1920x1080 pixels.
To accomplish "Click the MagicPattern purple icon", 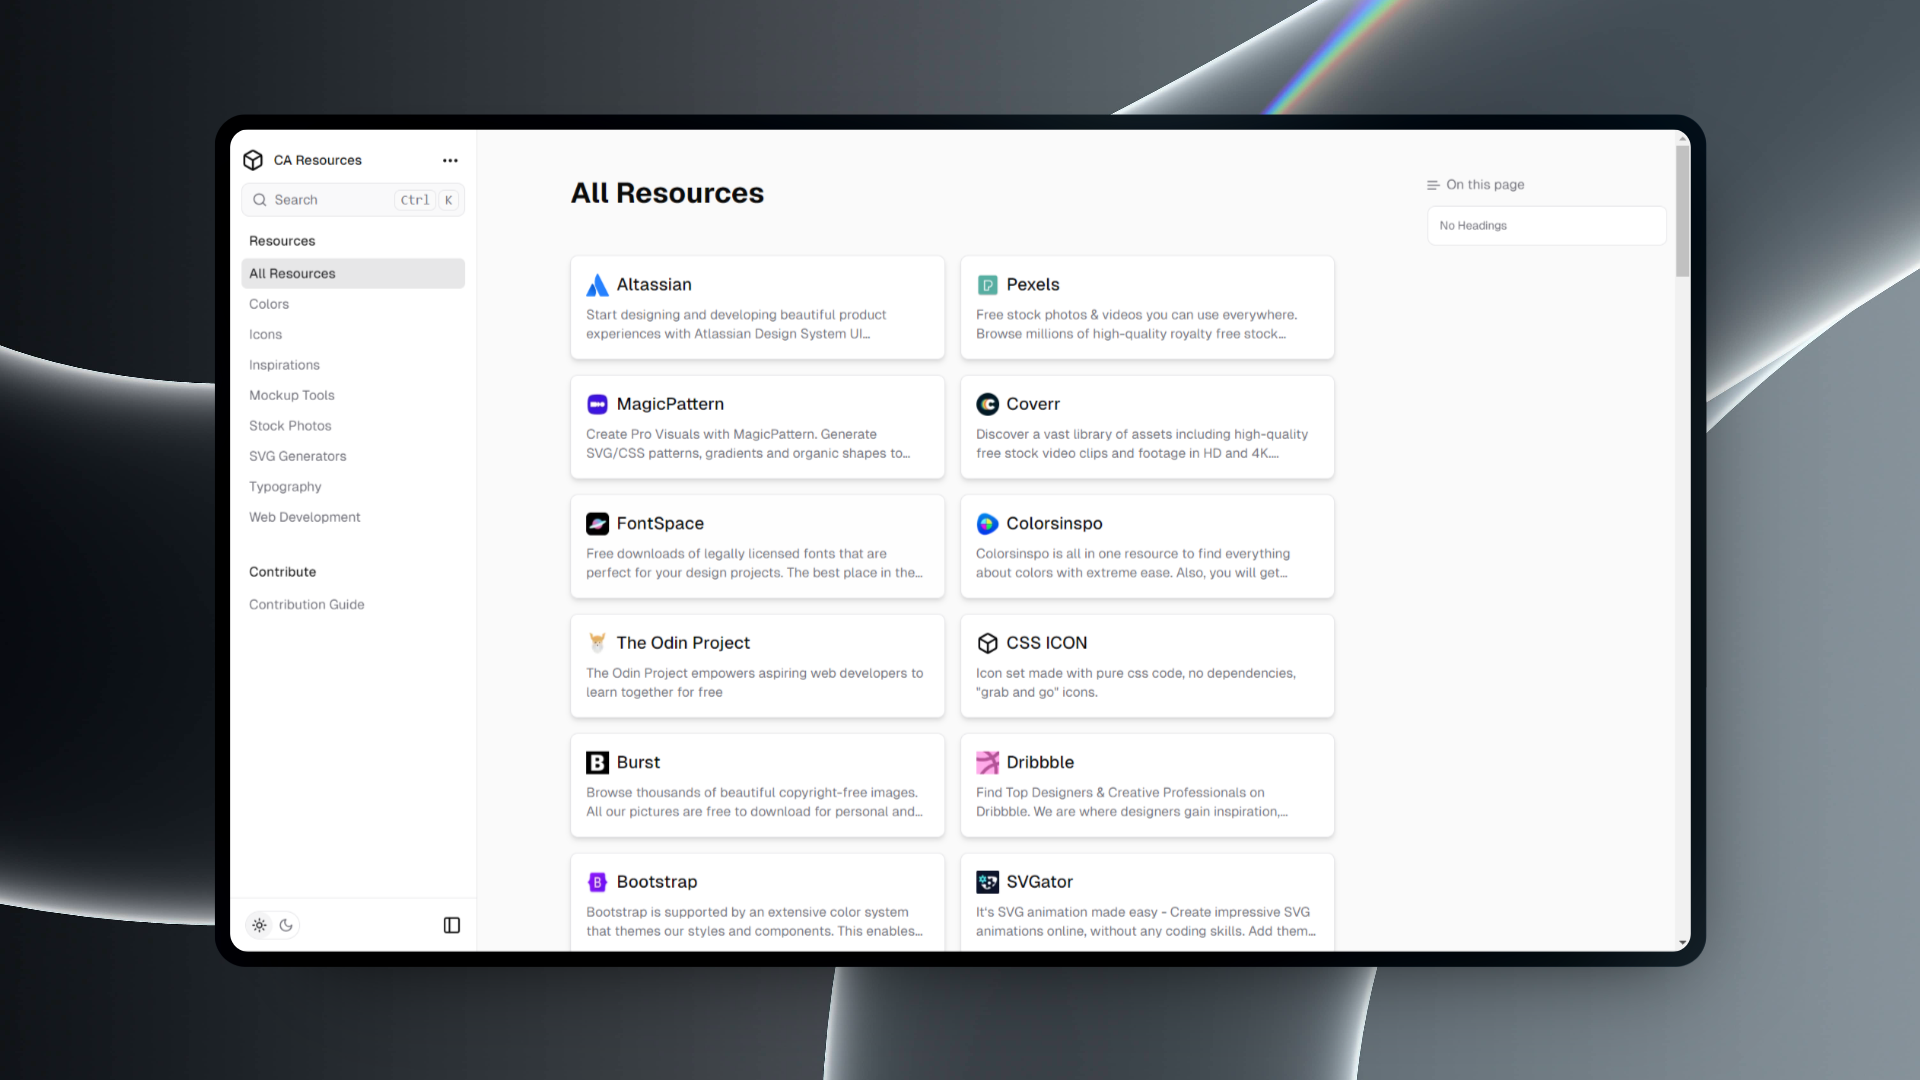I will 597,404.
